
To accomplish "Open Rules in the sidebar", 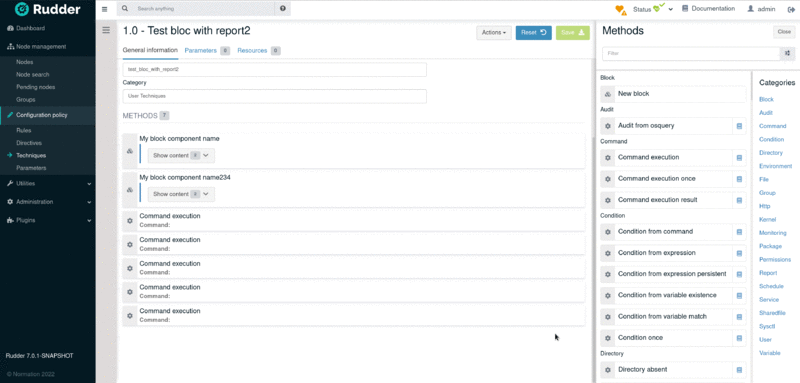I will [x=23, y=131].
